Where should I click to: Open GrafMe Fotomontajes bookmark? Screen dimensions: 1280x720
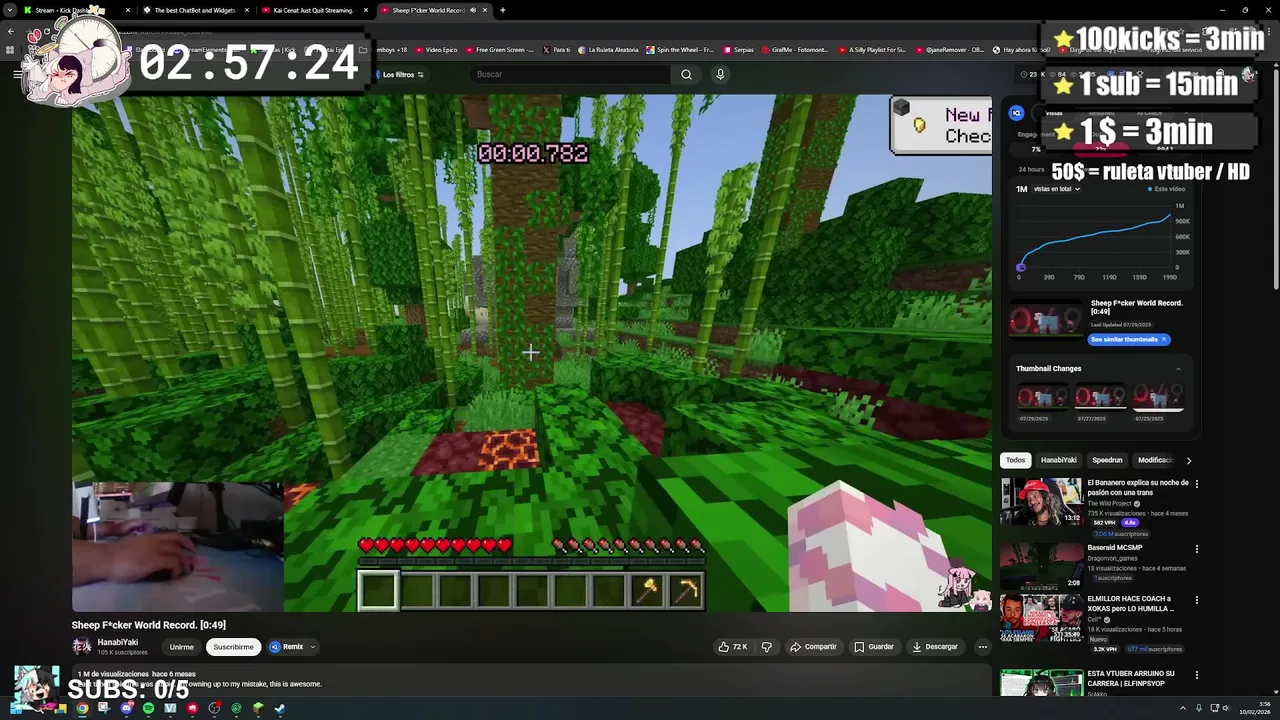click(795, 49)
